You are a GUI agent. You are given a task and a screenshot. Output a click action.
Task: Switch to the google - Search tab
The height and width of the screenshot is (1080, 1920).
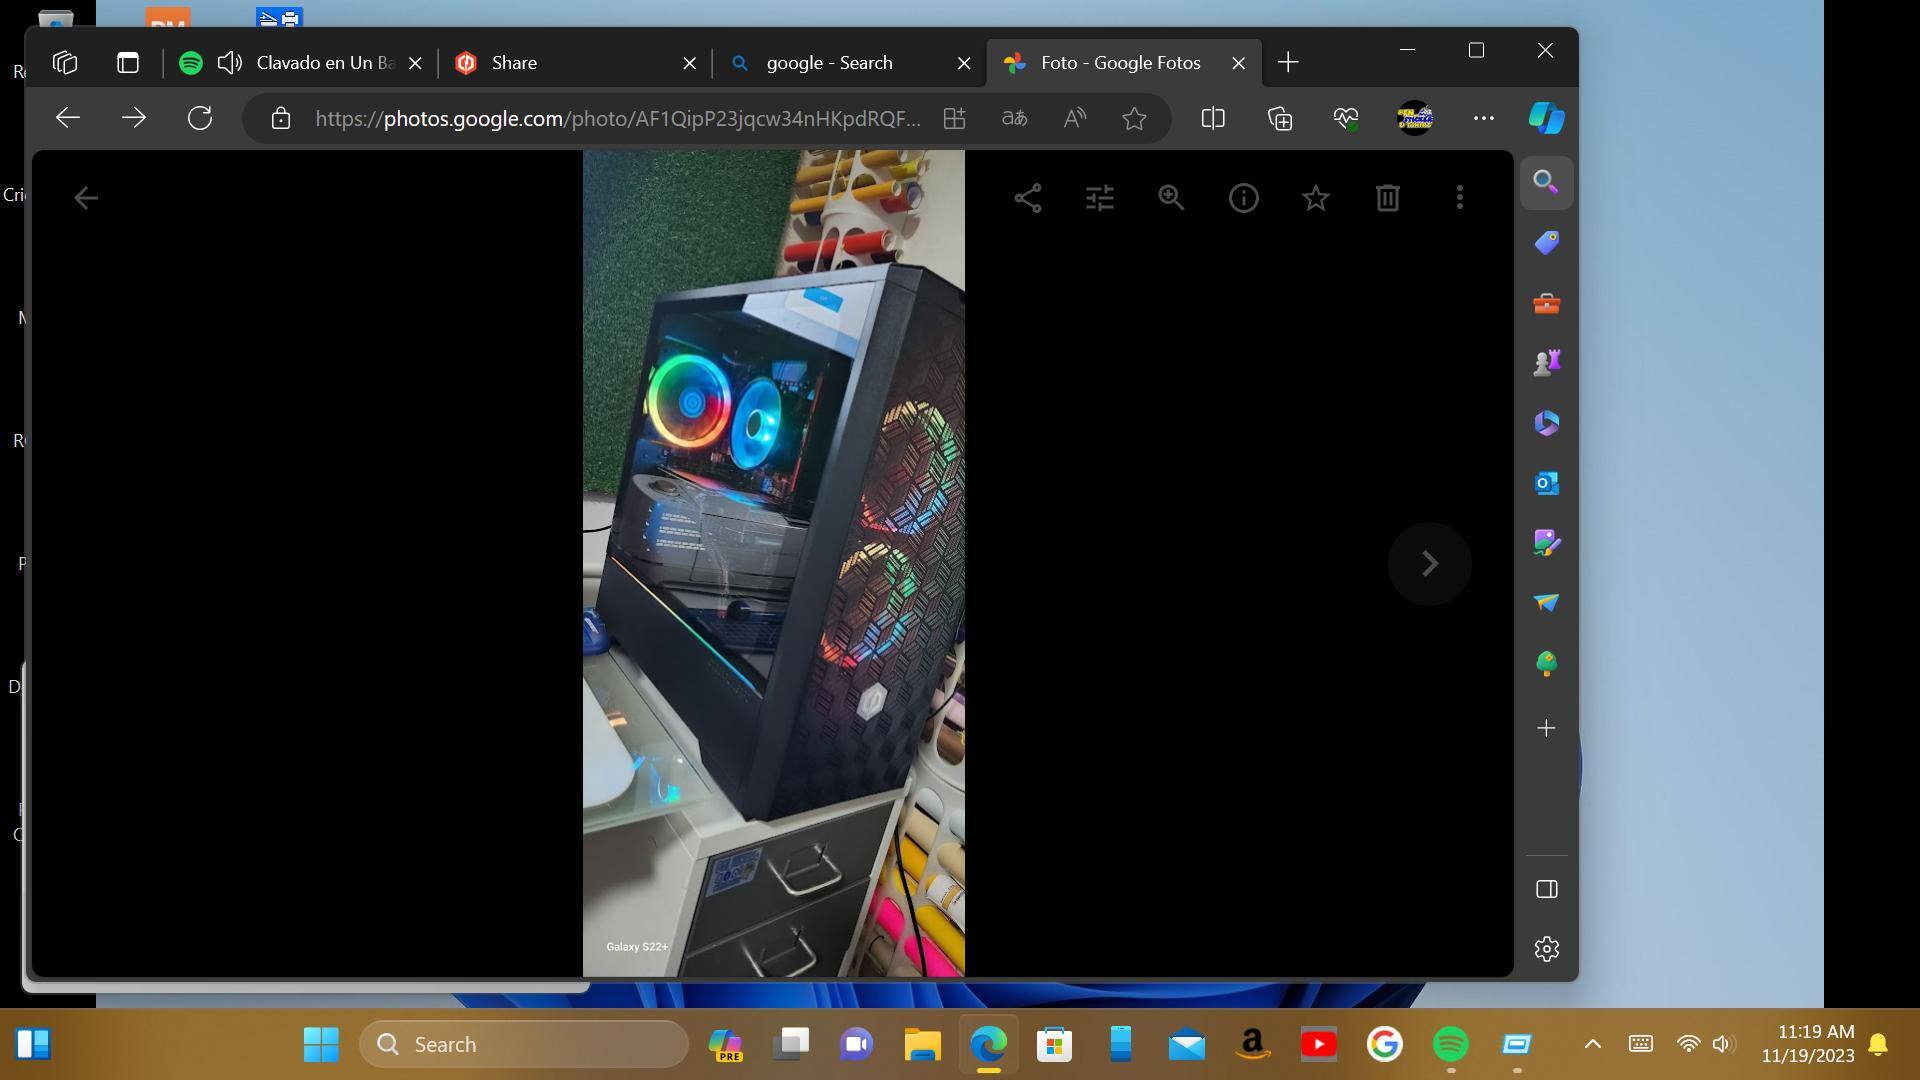830,63
